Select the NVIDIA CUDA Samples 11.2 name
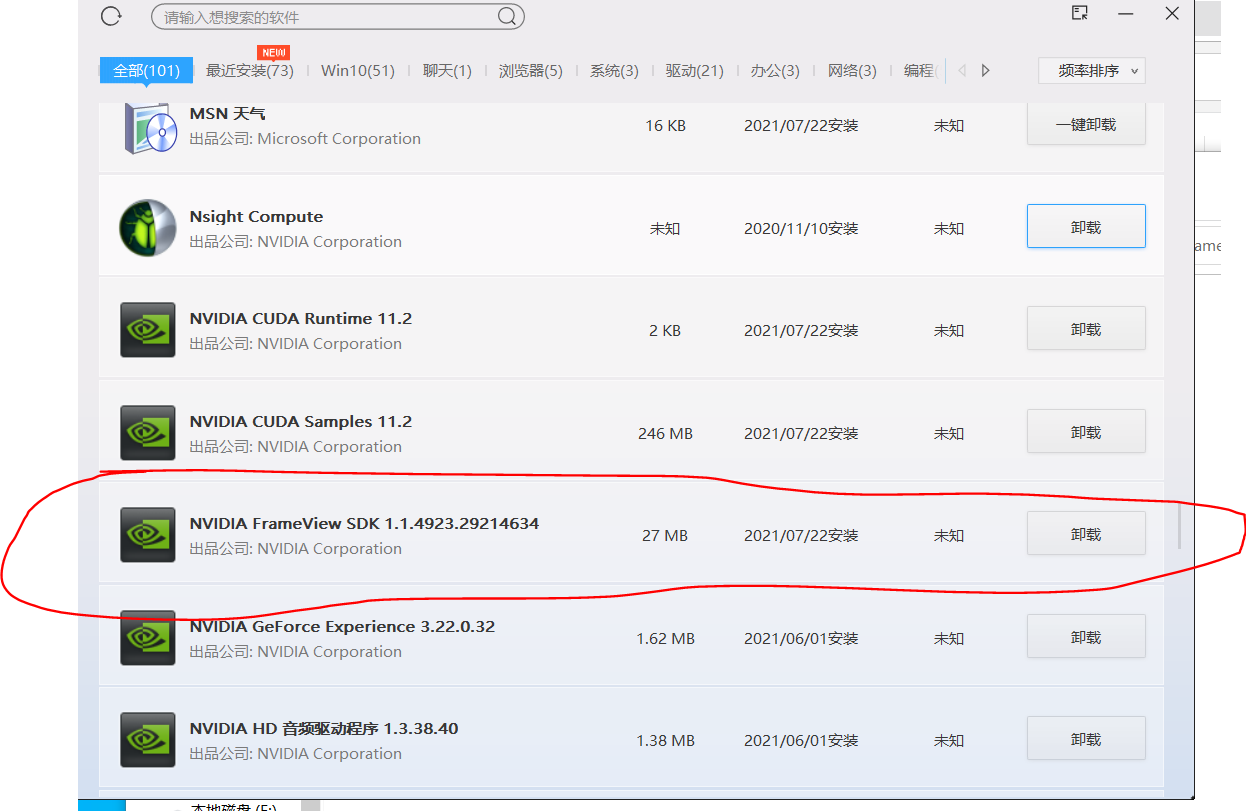The height and width of the screenshot is (811, 1246). click(x=301, y=422)
